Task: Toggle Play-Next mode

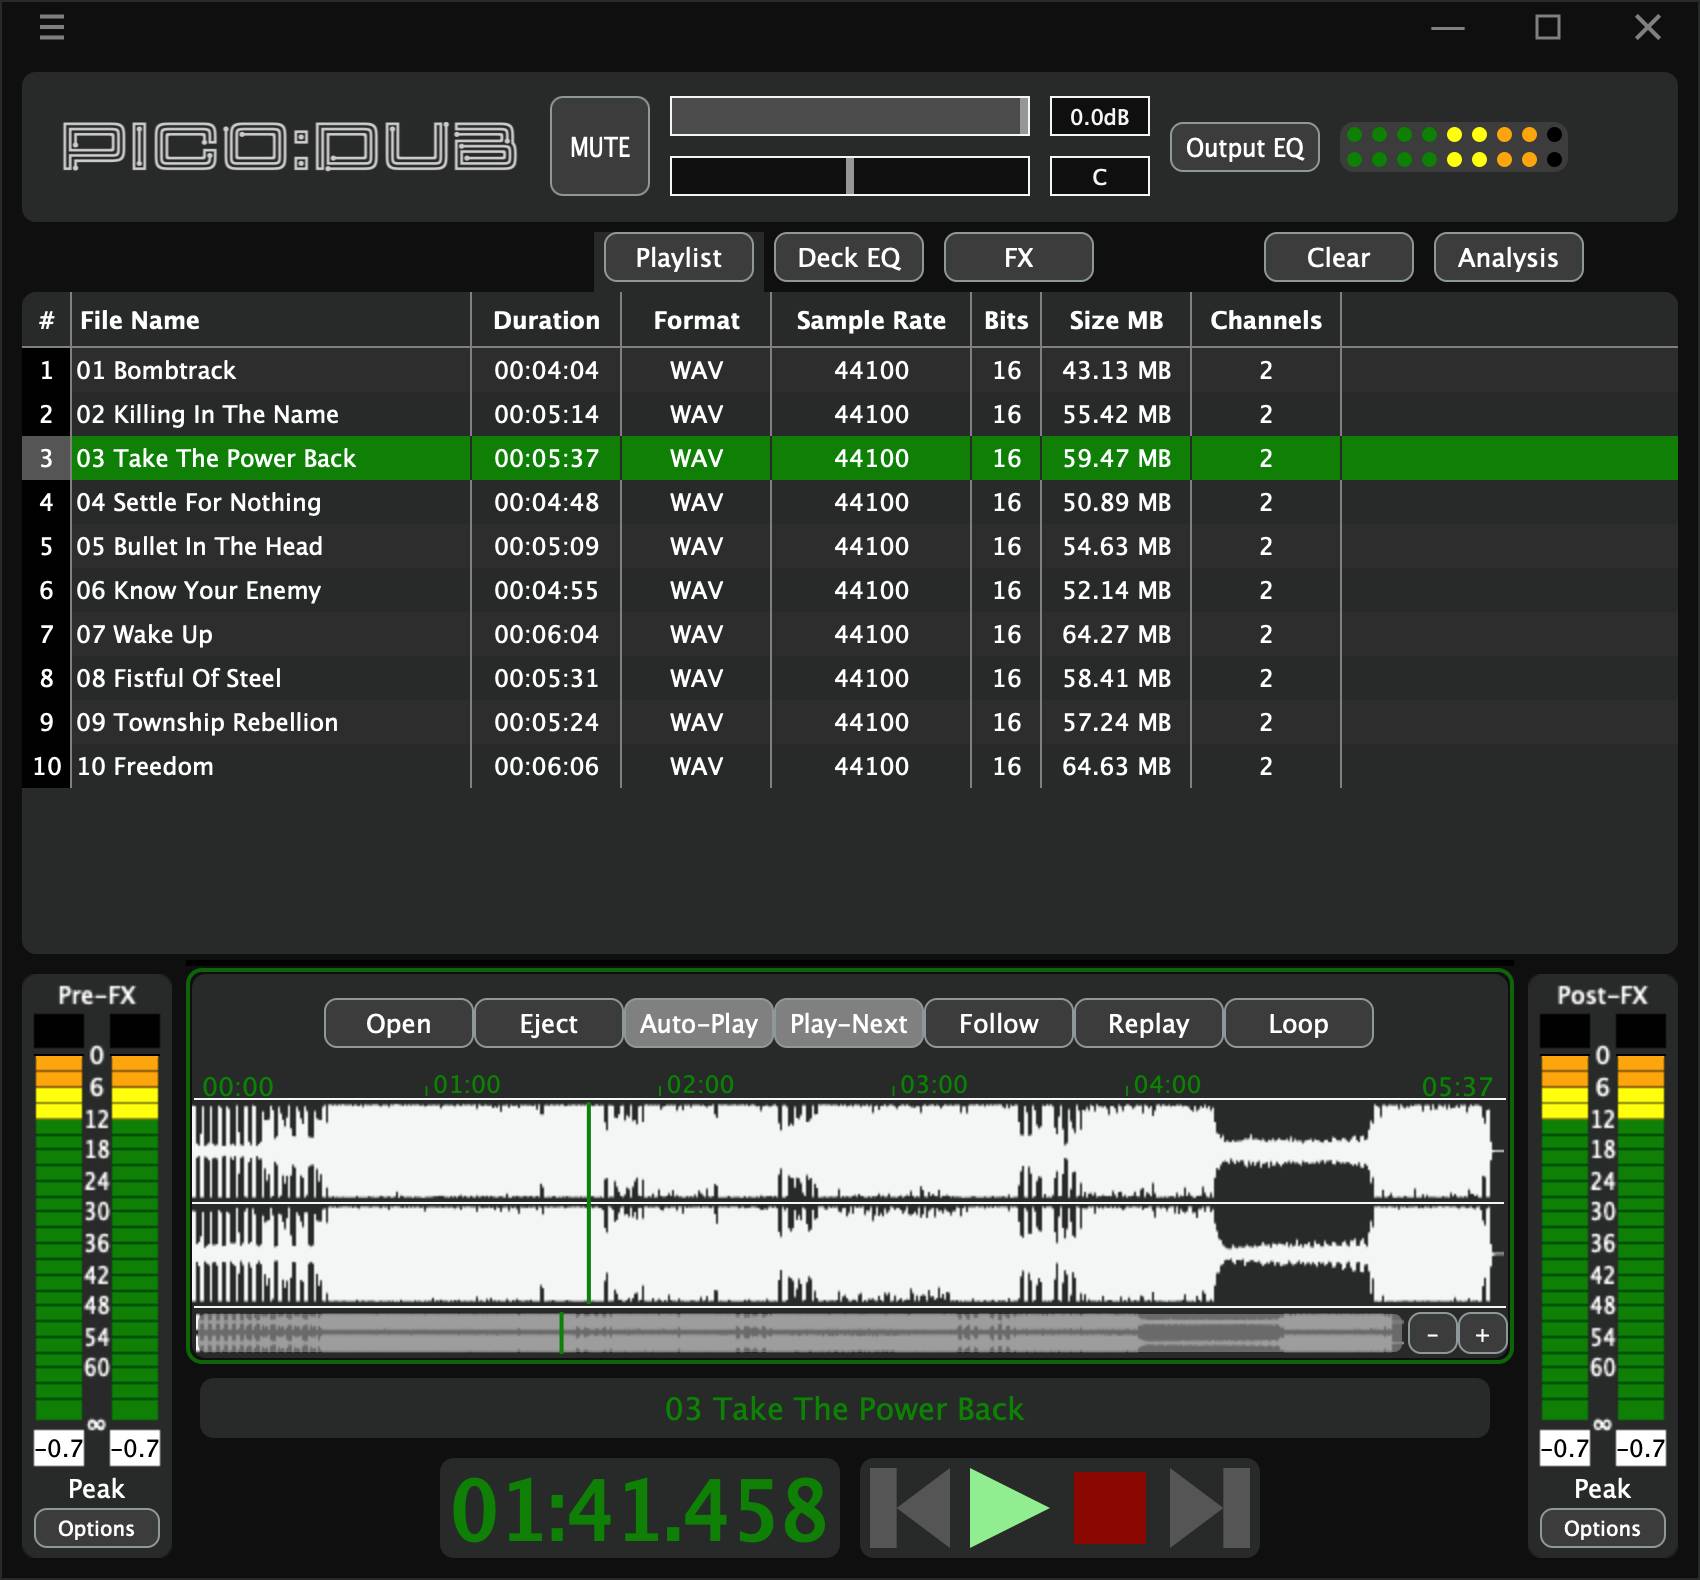Action: click(x=848, y=1023)
